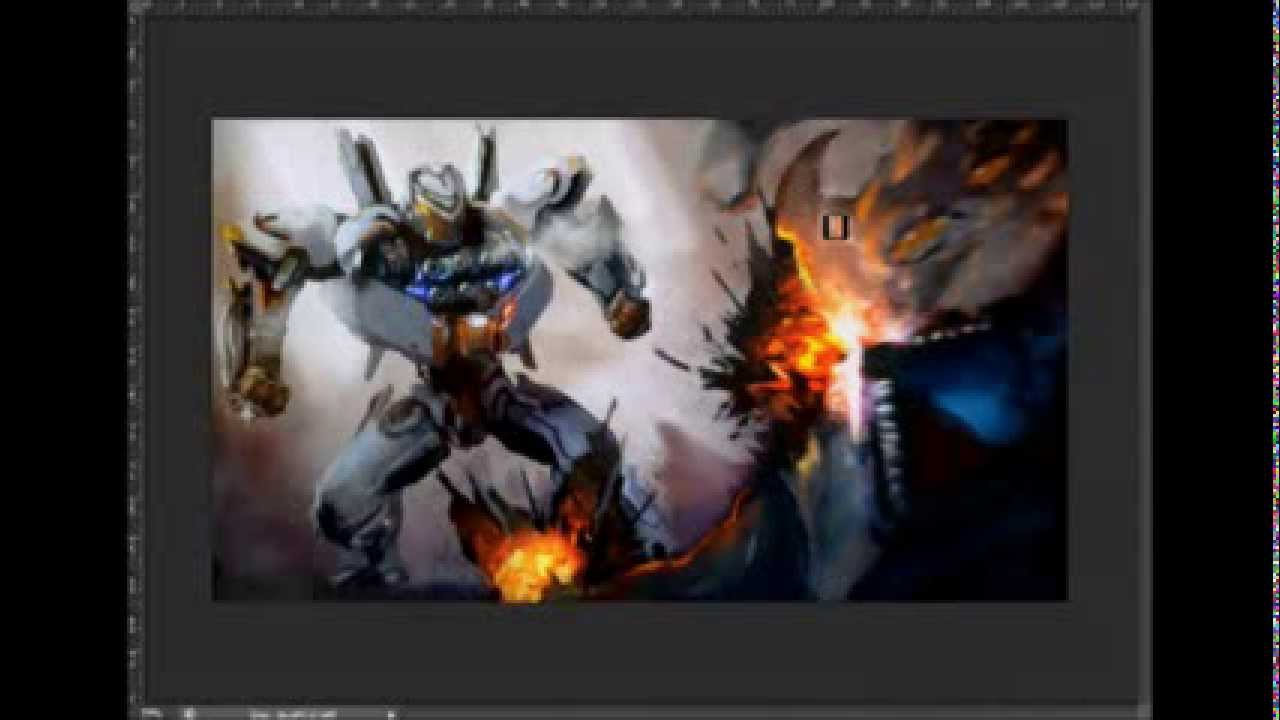This screenshot has width=1280, height=720.
Task: Select the fiery explosion near the robot's leg
Action: 530,560
